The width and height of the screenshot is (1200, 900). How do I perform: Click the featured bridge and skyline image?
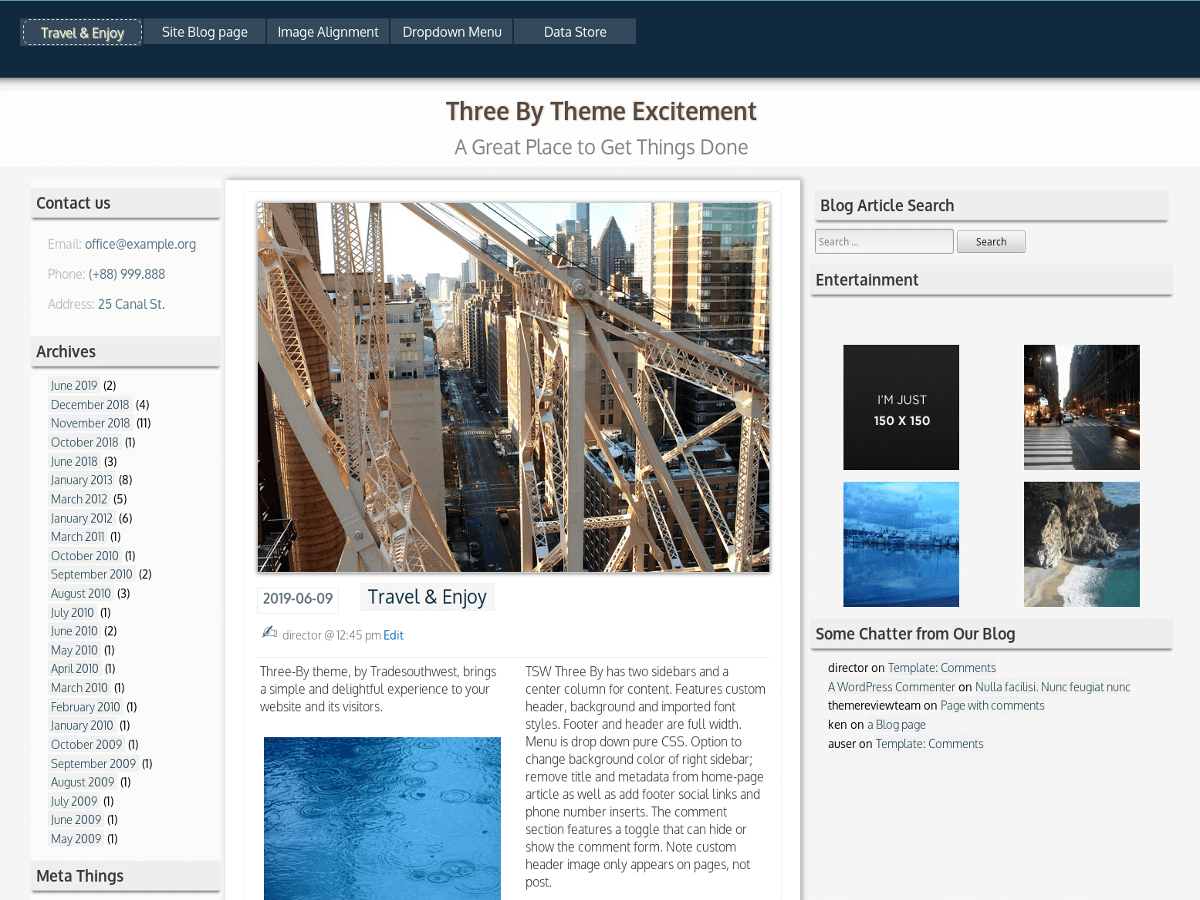click(514, 387)
